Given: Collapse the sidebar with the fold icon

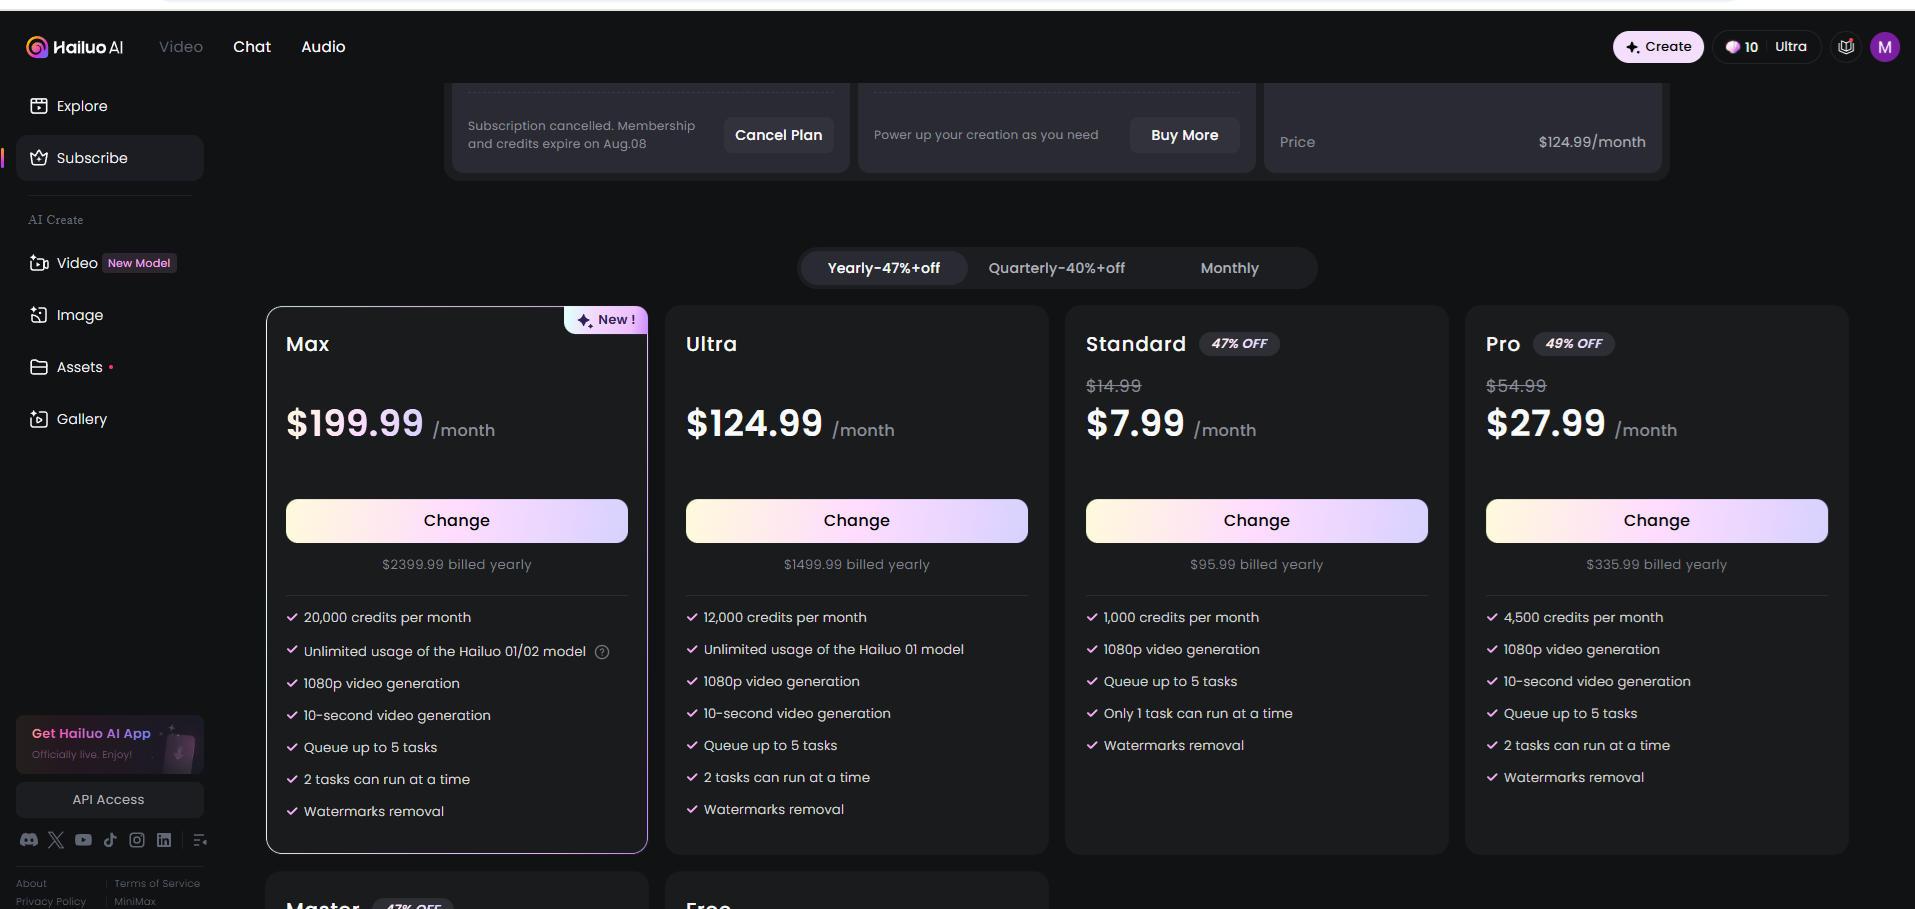Looking at the screenshot, I should (200, 840).
